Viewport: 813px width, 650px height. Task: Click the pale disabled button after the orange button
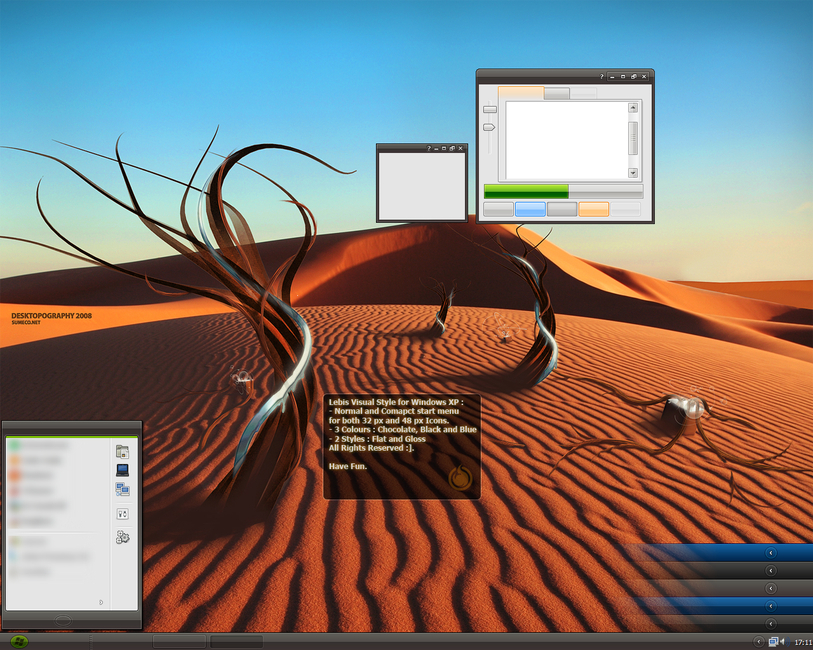625,209
